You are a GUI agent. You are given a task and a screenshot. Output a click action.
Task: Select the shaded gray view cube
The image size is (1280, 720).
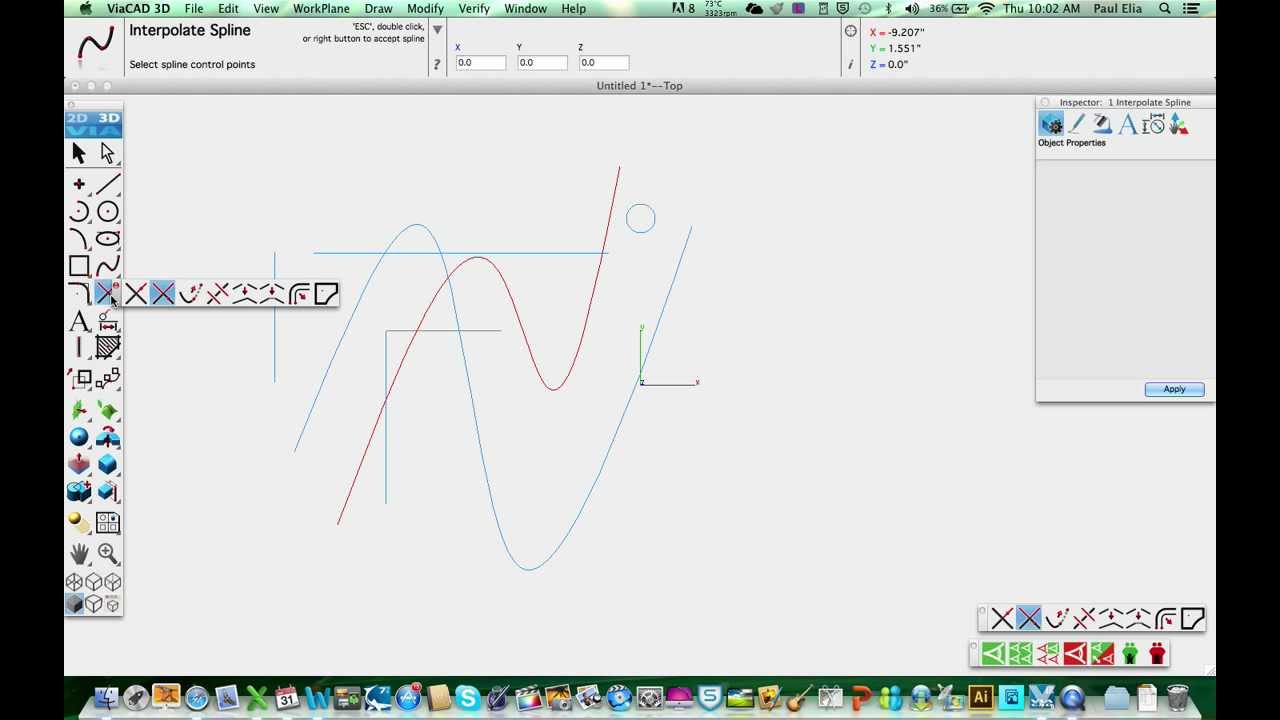coord(74,603)
